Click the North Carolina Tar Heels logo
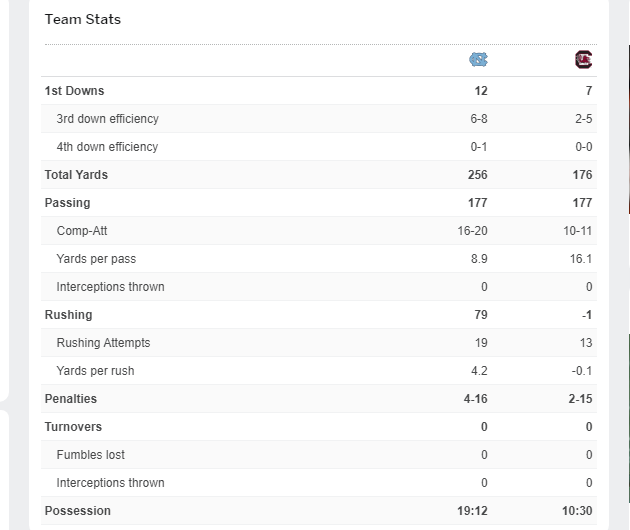 [478, 60]
